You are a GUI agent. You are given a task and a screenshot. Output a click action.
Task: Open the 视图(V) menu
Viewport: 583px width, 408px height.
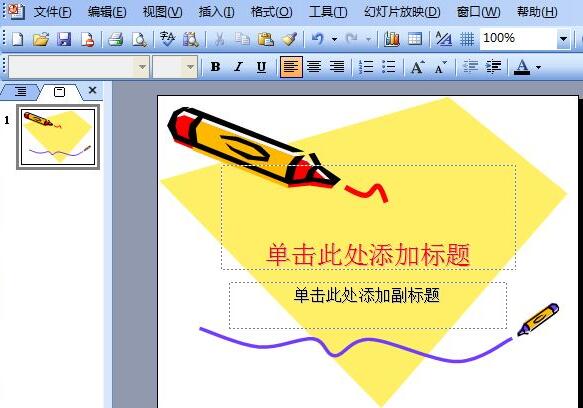coord(162,12)
